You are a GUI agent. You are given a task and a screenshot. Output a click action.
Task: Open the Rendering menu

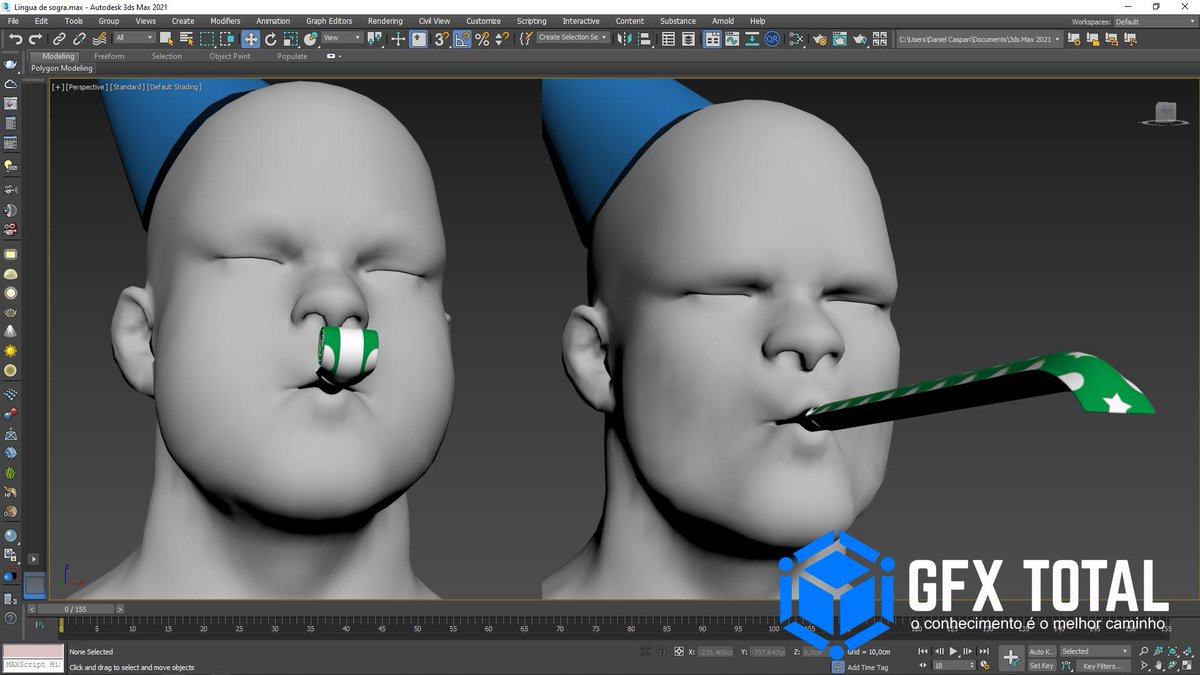[x=385, y=21]
